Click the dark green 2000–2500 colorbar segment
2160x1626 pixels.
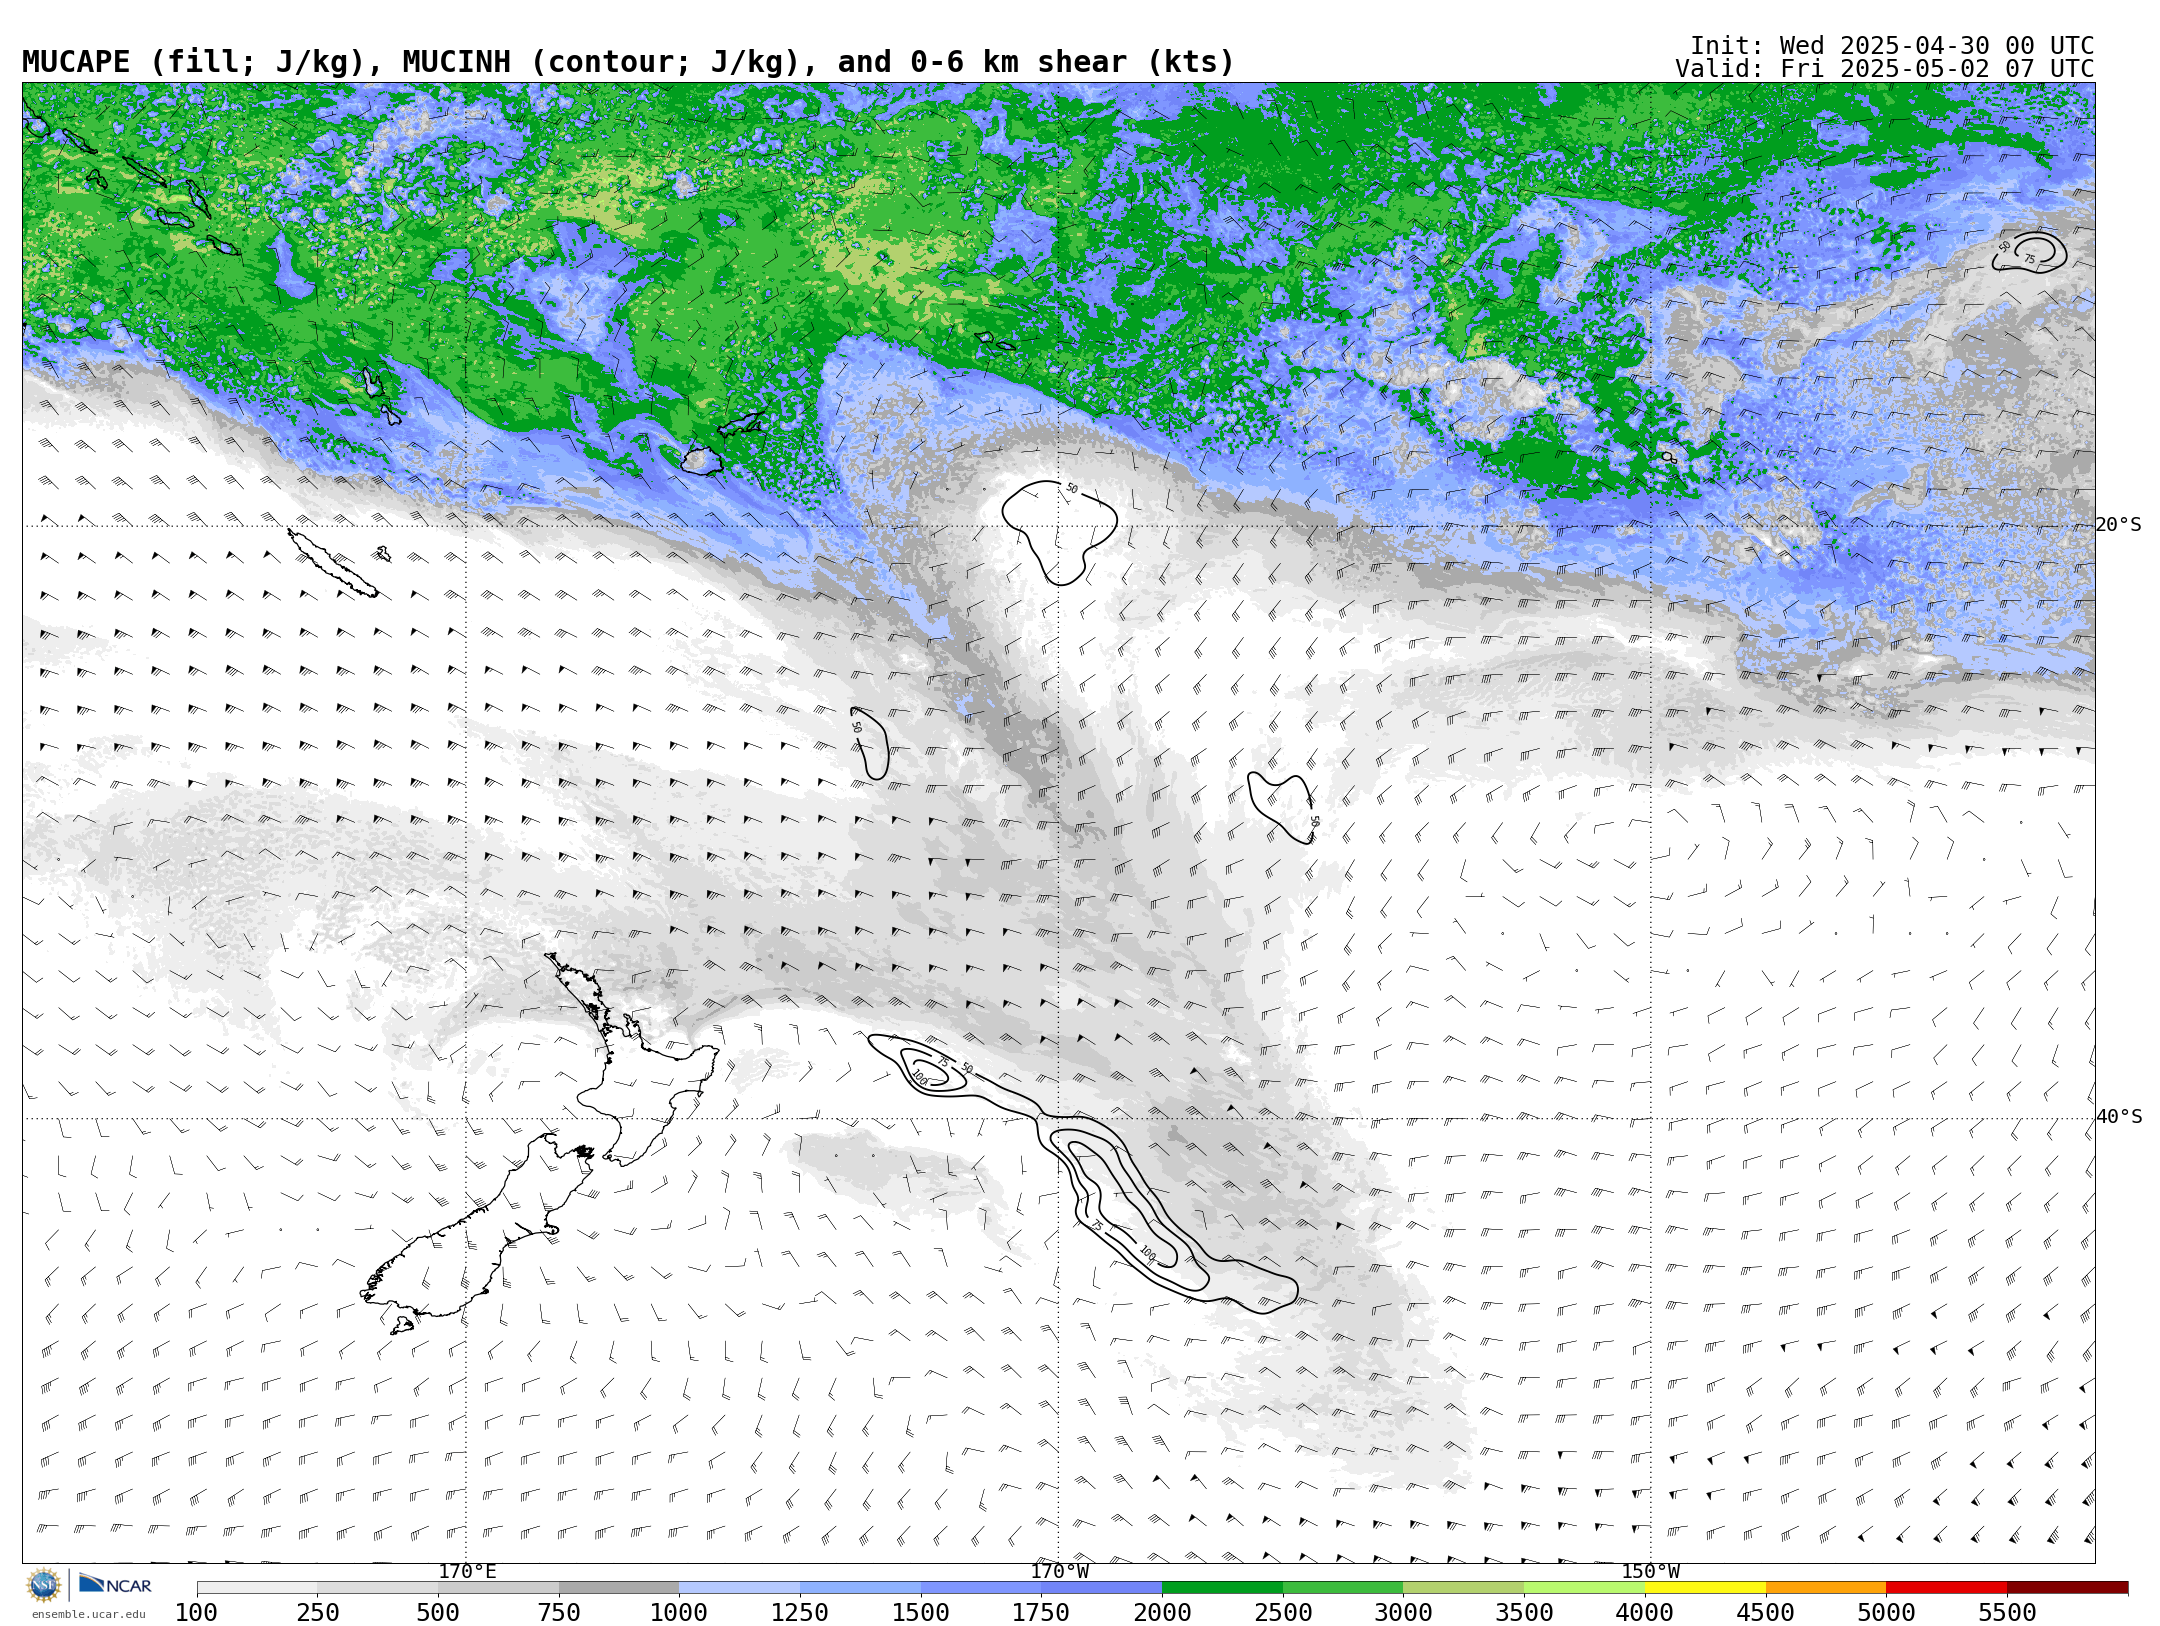coord(1222,1588)
